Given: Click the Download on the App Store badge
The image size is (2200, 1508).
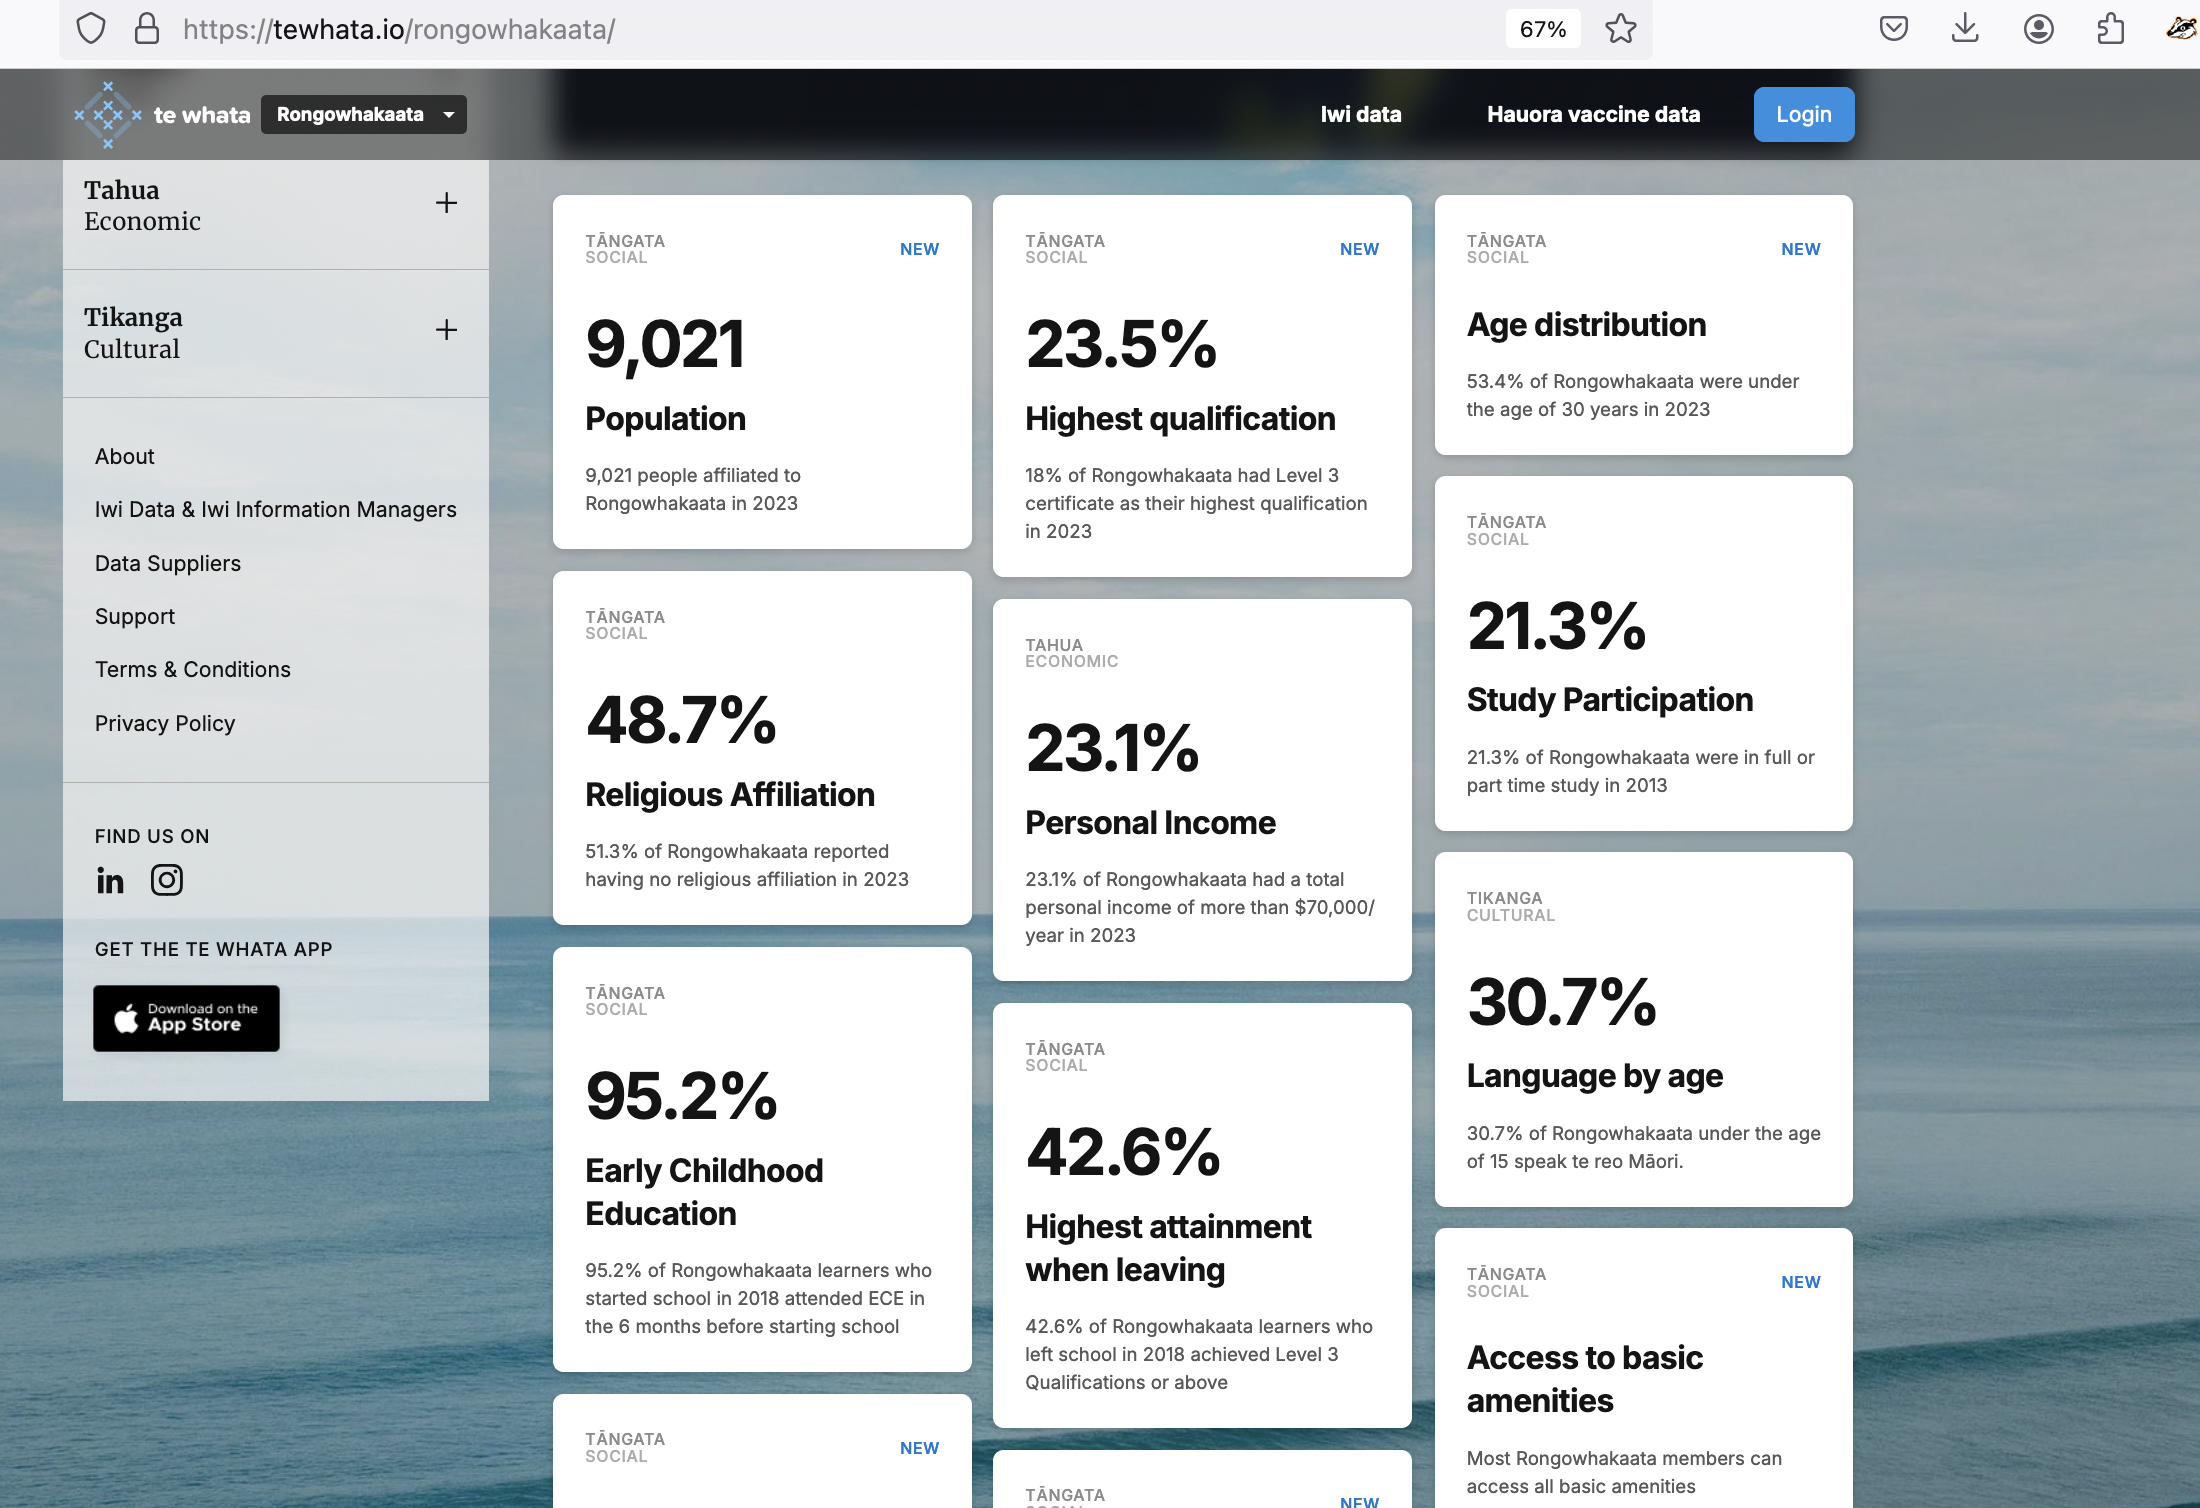Looking at the screenshot, I should 186,1018.
